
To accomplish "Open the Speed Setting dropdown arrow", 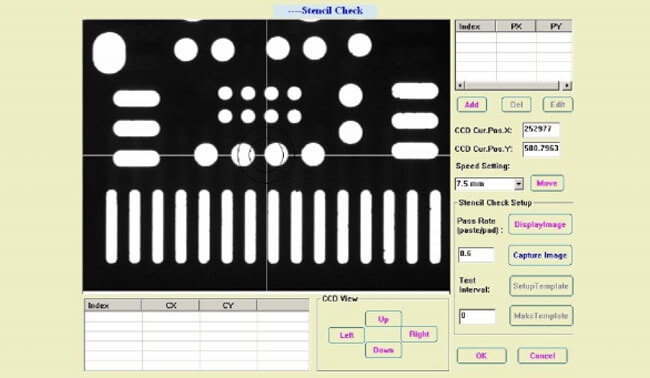I will tap(519, 184).
